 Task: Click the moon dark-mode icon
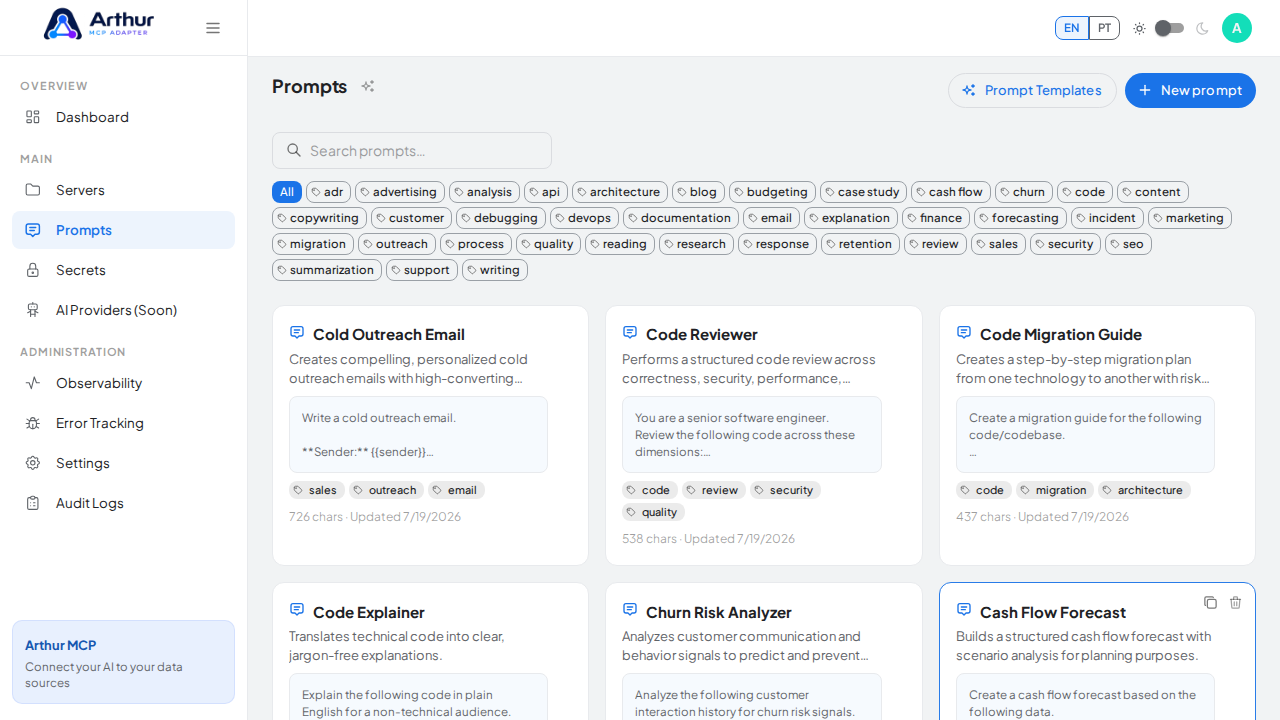click(x=1202, y=28)
